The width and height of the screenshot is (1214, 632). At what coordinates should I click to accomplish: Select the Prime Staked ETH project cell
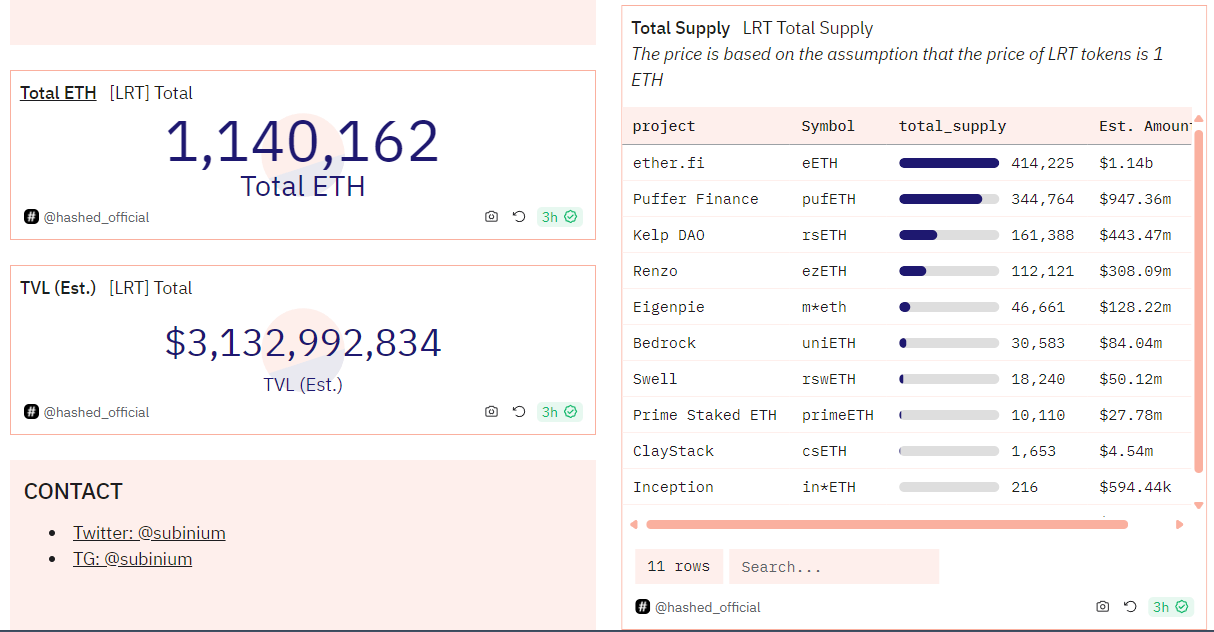click(705, 415)
